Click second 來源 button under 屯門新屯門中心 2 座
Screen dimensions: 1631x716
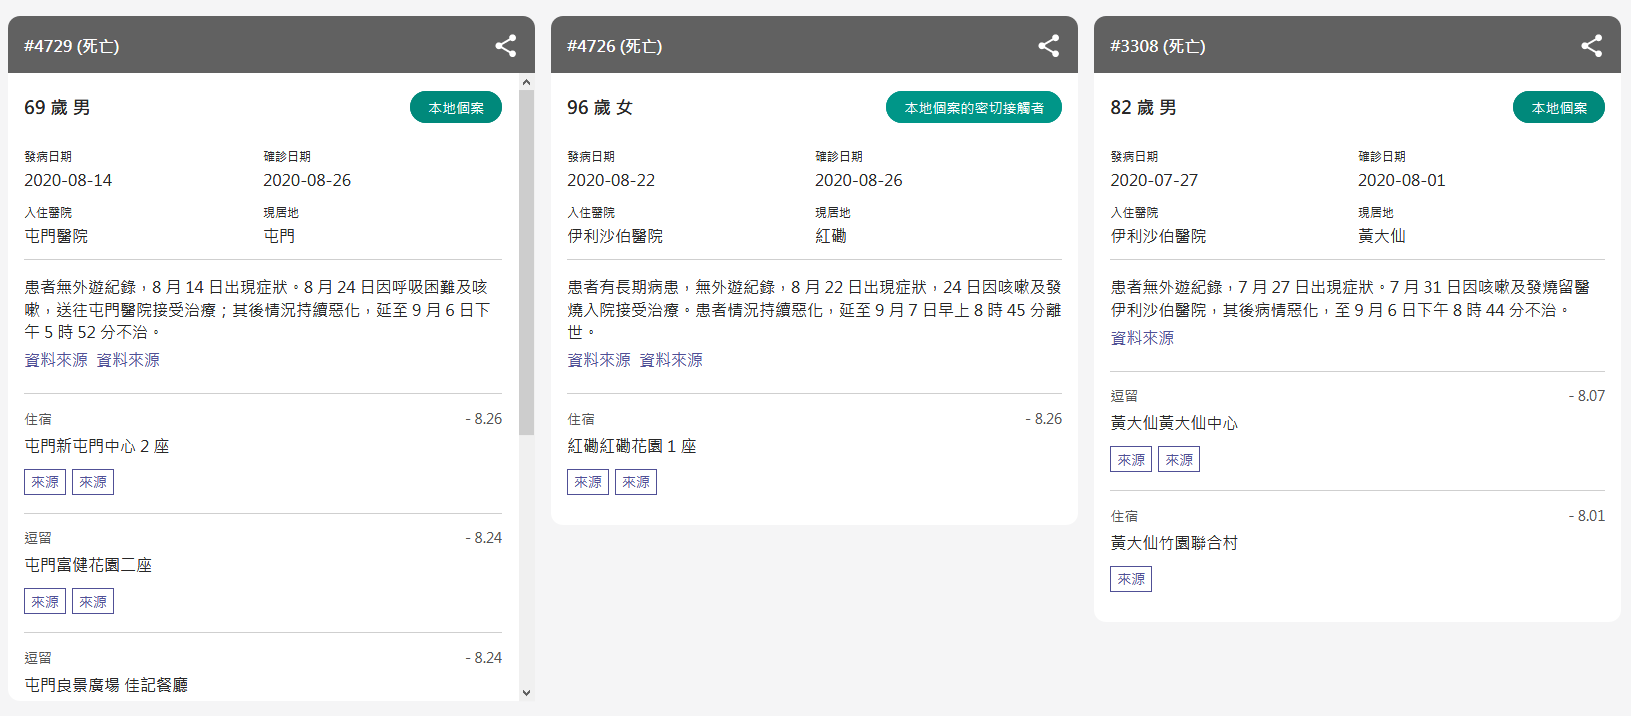click(x=93, y=482)
